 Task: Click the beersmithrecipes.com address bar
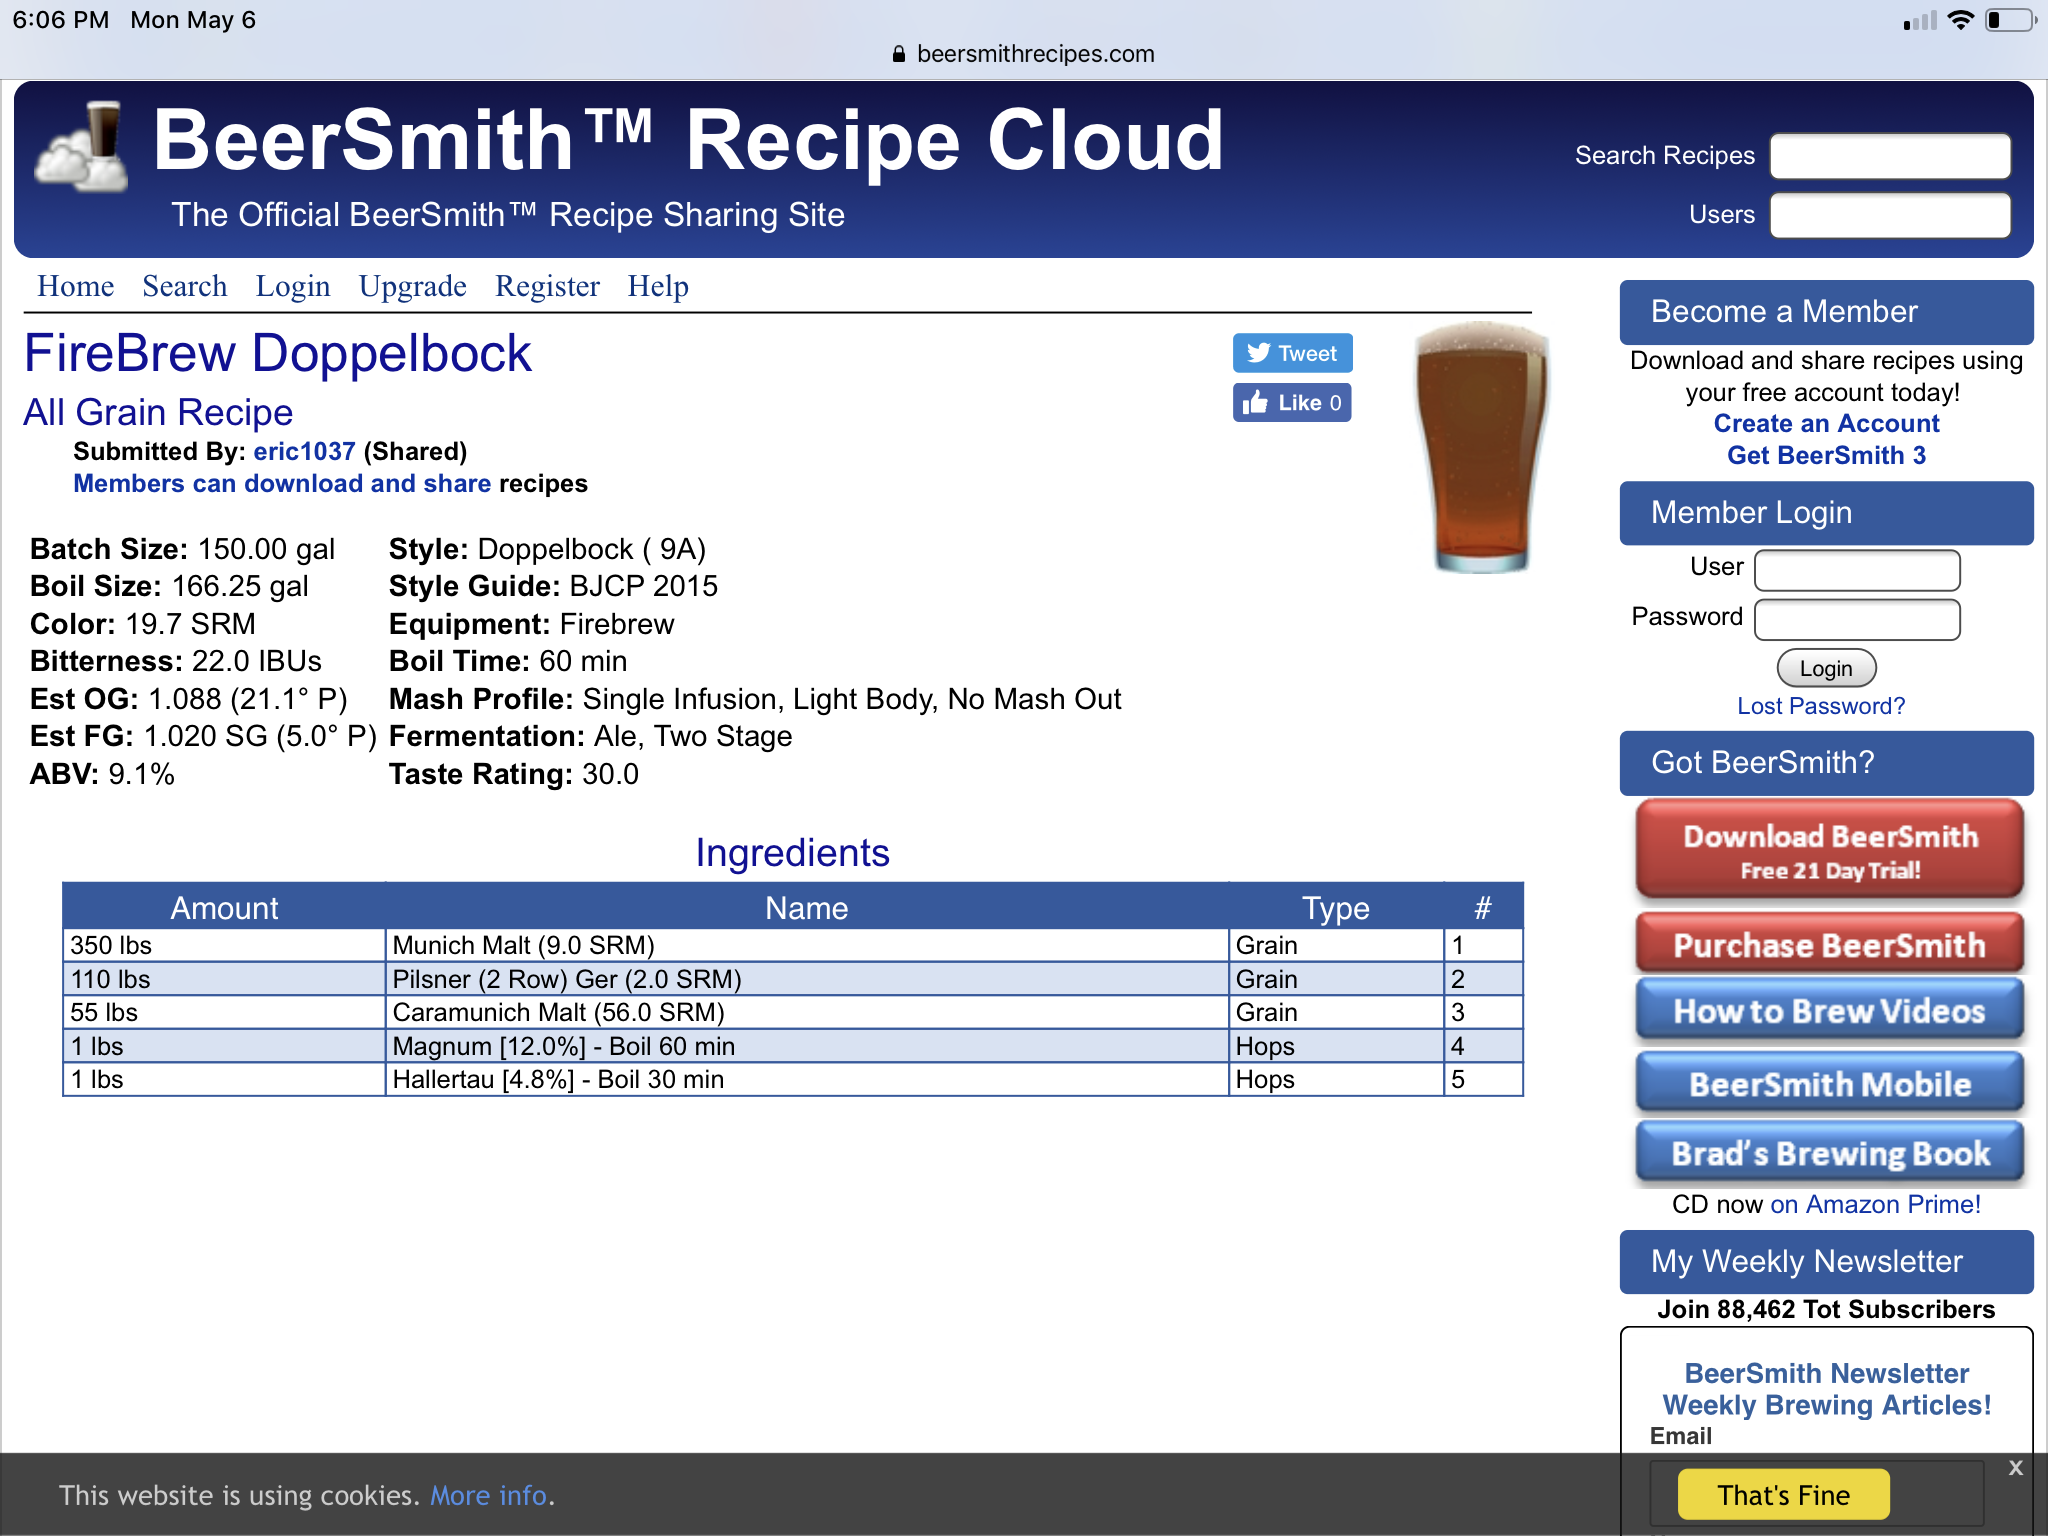point(1024,54)
